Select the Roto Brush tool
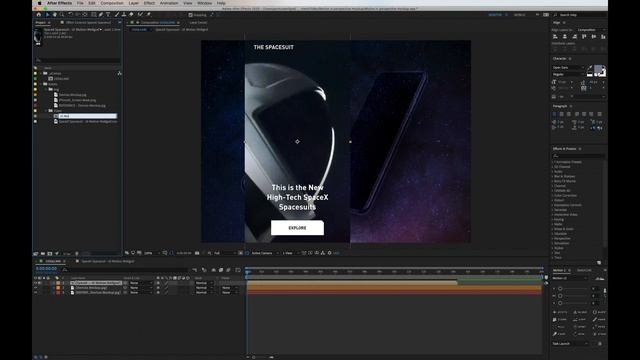640x360 pixels. pyautogui.click(x=140, y=15)
